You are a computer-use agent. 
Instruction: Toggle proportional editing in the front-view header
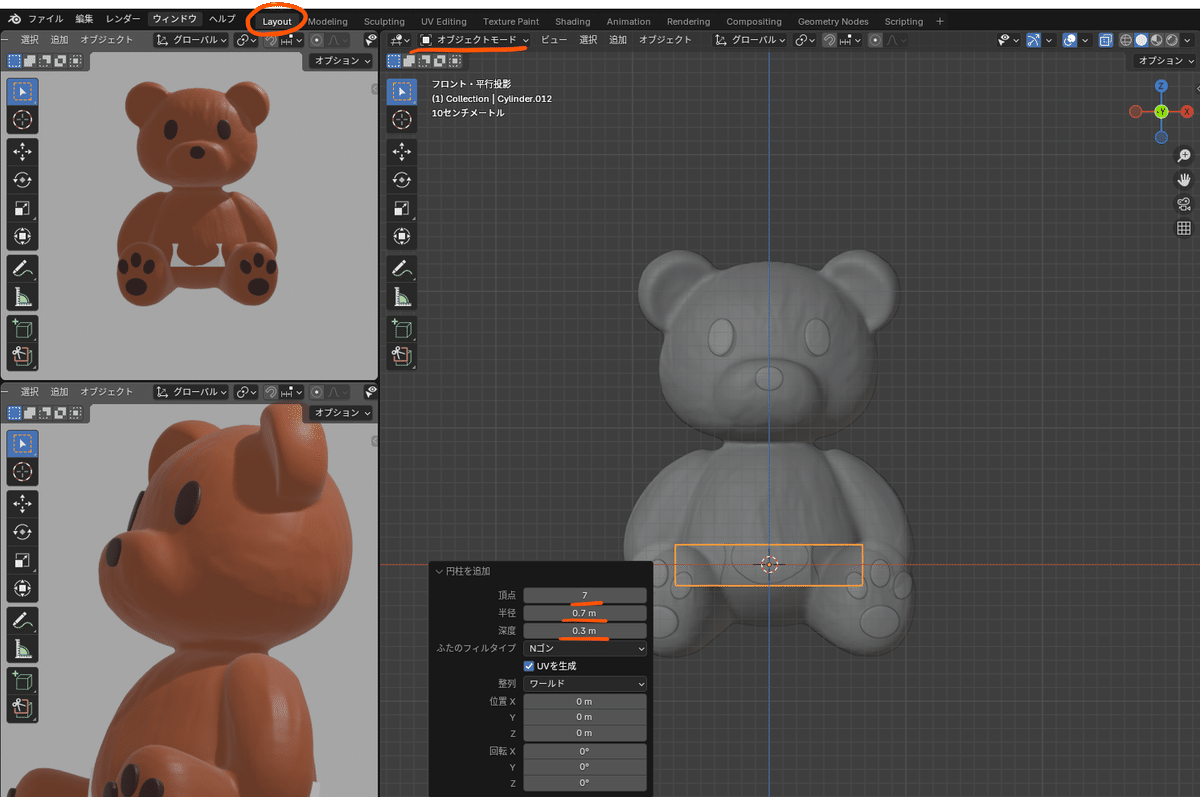coord(877,40)
